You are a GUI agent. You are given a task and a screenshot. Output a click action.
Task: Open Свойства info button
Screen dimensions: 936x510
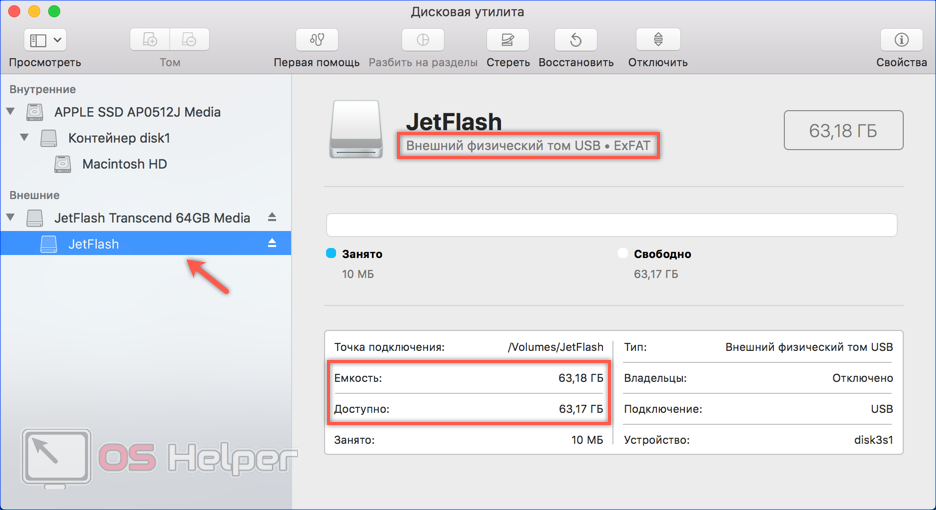[x=901, y=40]
